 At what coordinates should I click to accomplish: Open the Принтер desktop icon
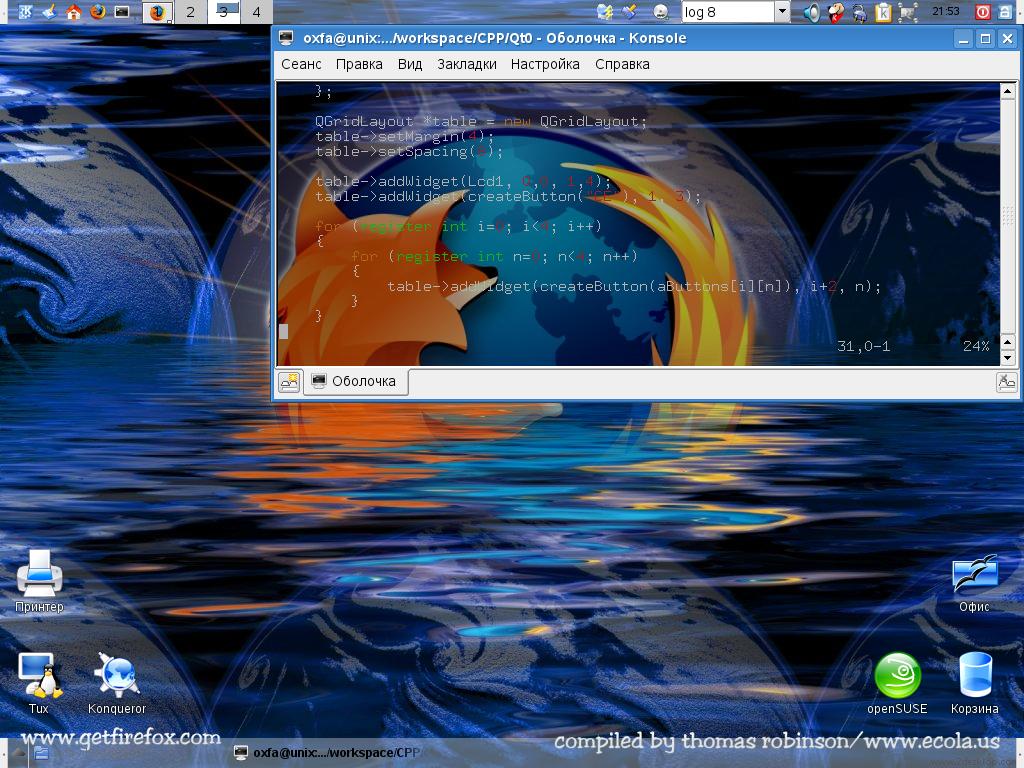(x=39, y=581)
